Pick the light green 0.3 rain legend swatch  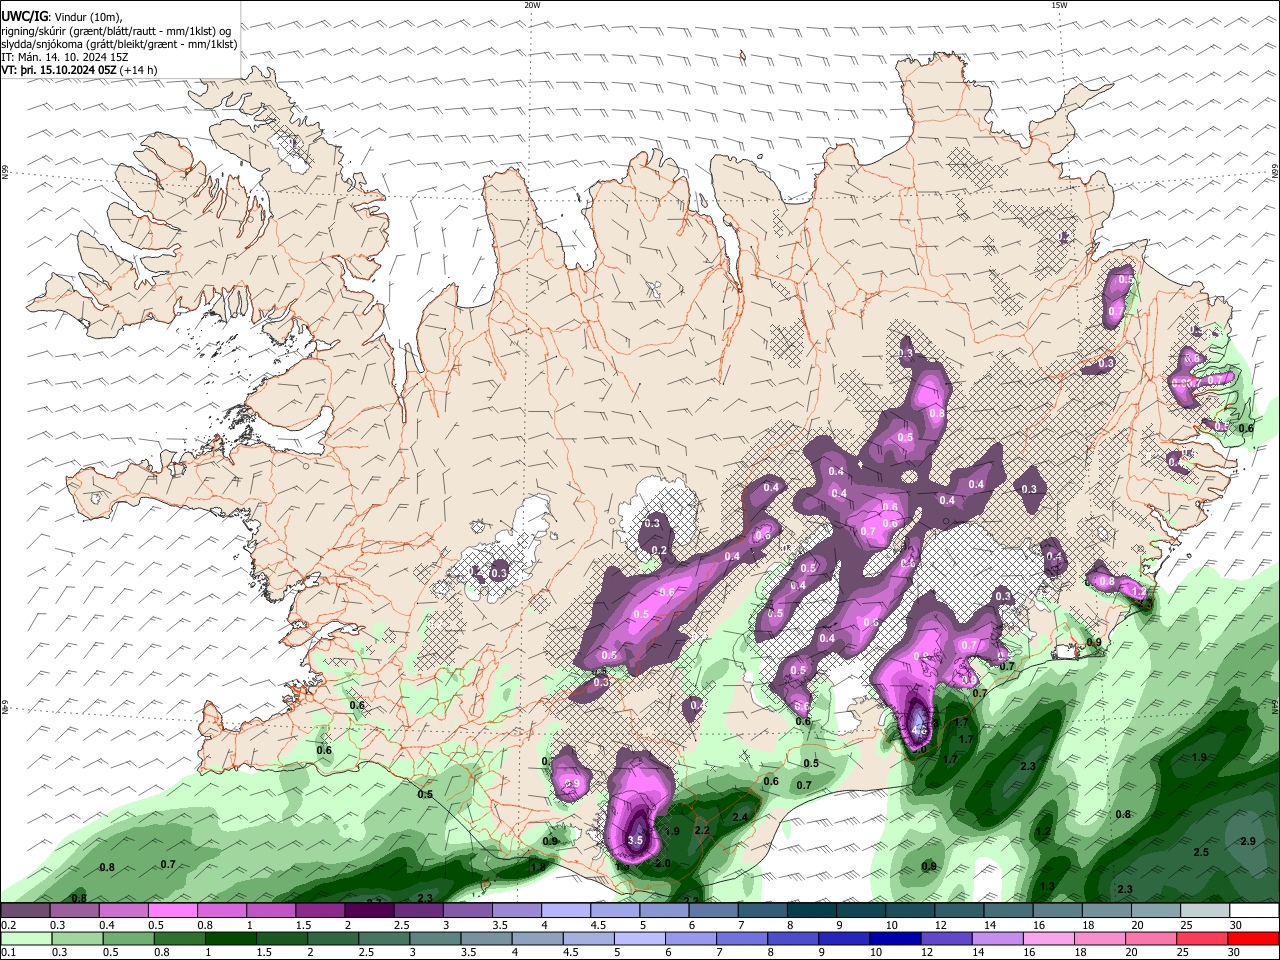tap(77, 938)
